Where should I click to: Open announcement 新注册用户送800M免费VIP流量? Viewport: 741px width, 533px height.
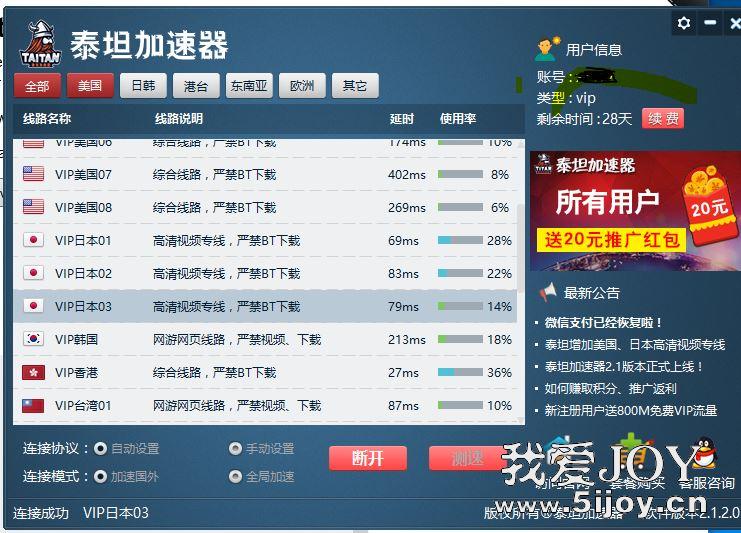(x=631, y=410)
